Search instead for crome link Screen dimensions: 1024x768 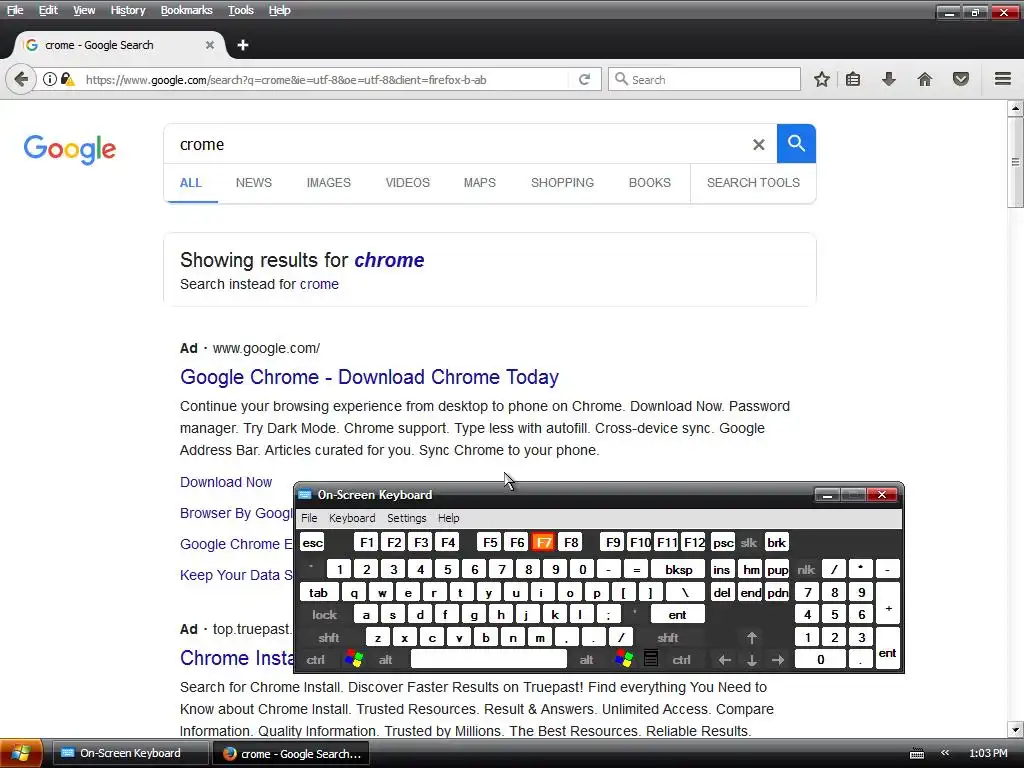tap(319, 284)
